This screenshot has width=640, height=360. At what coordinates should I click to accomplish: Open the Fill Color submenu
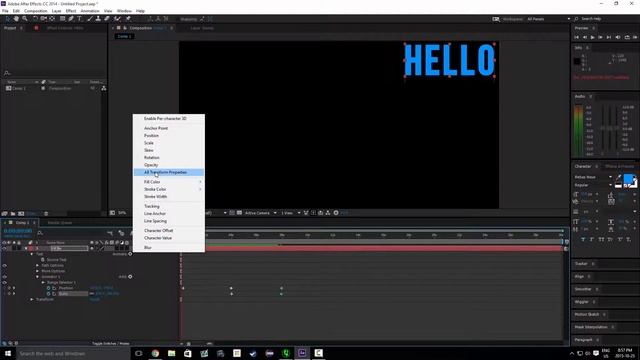pos(169,182)
